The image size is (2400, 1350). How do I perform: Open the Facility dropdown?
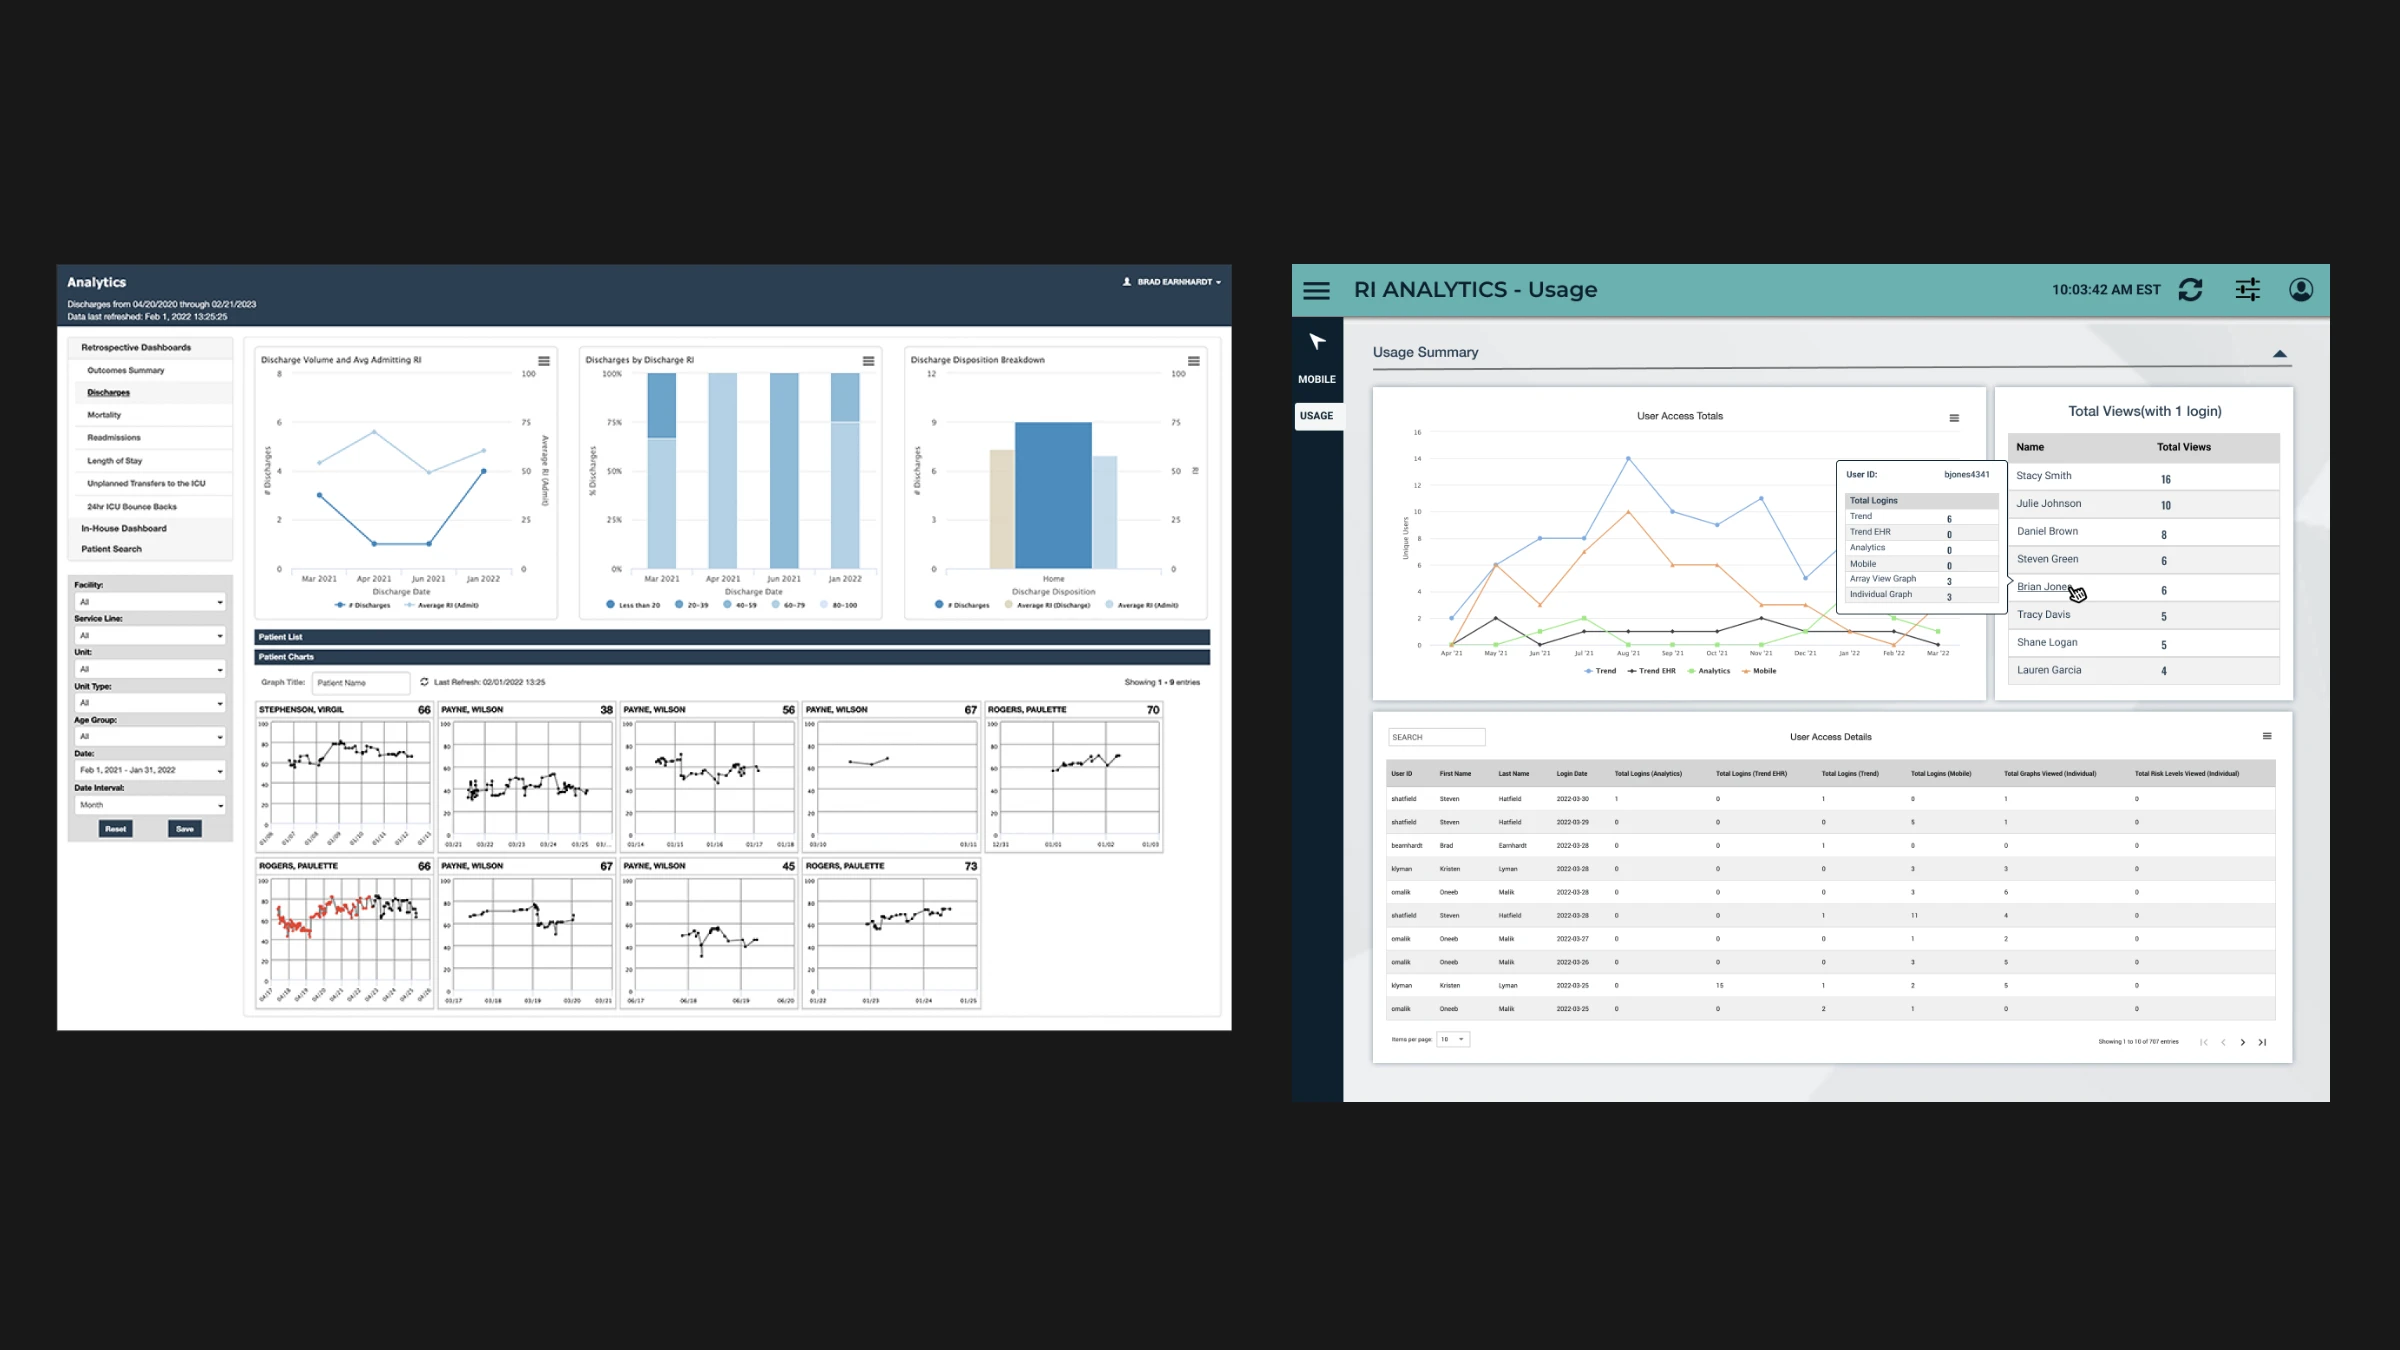[x=151, y=602]
